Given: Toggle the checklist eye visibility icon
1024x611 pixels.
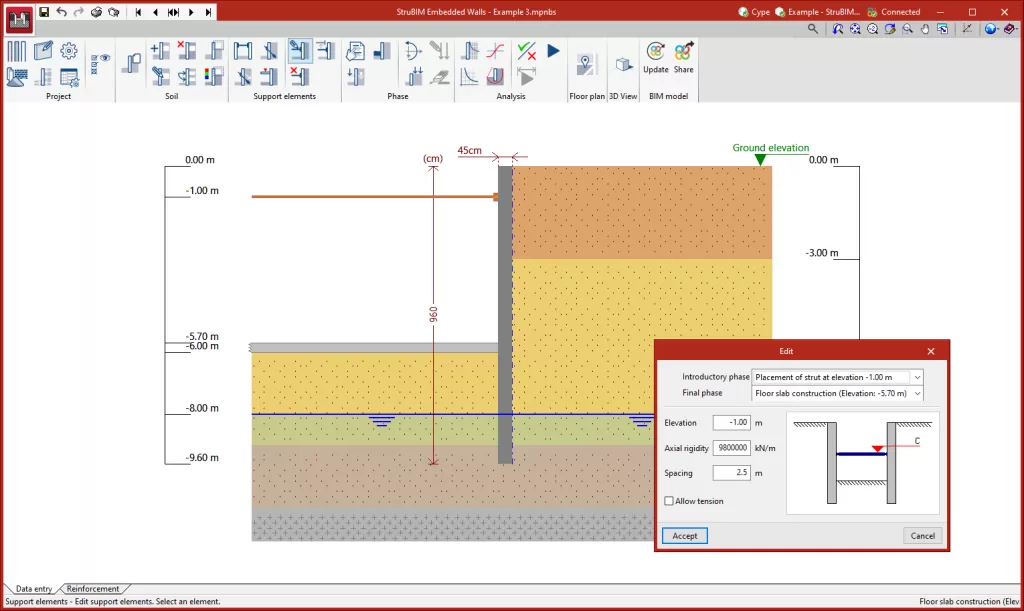Looking at the screenshot, I should 100,60.
